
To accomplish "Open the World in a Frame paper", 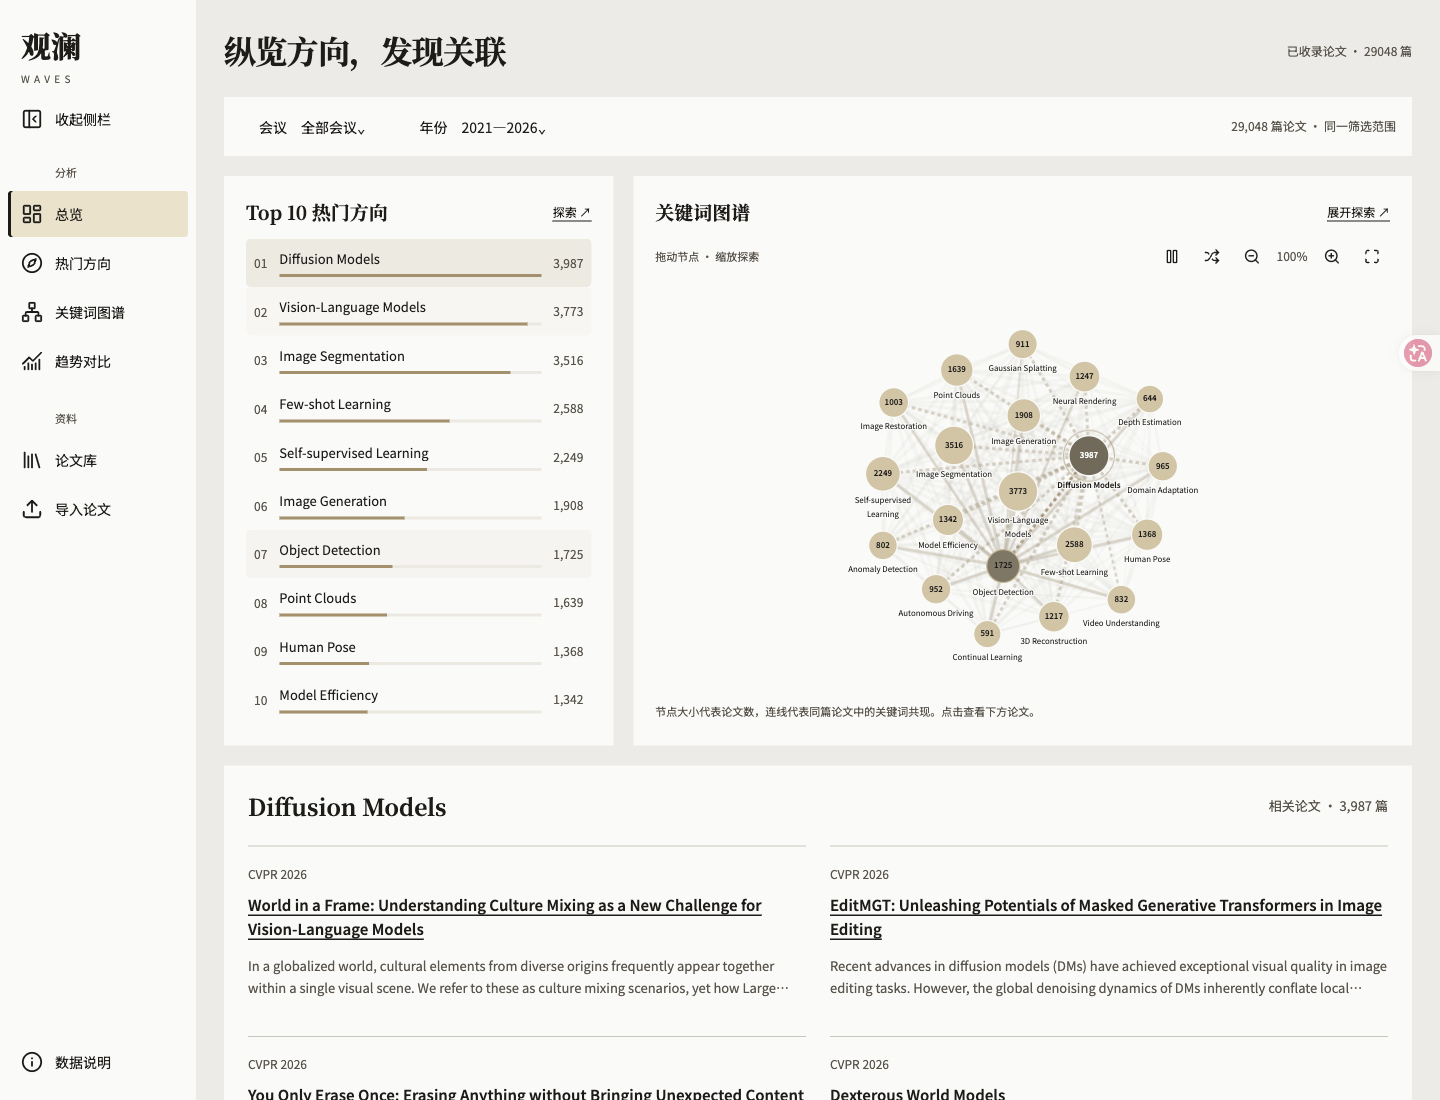I will (x=504, y=917).
